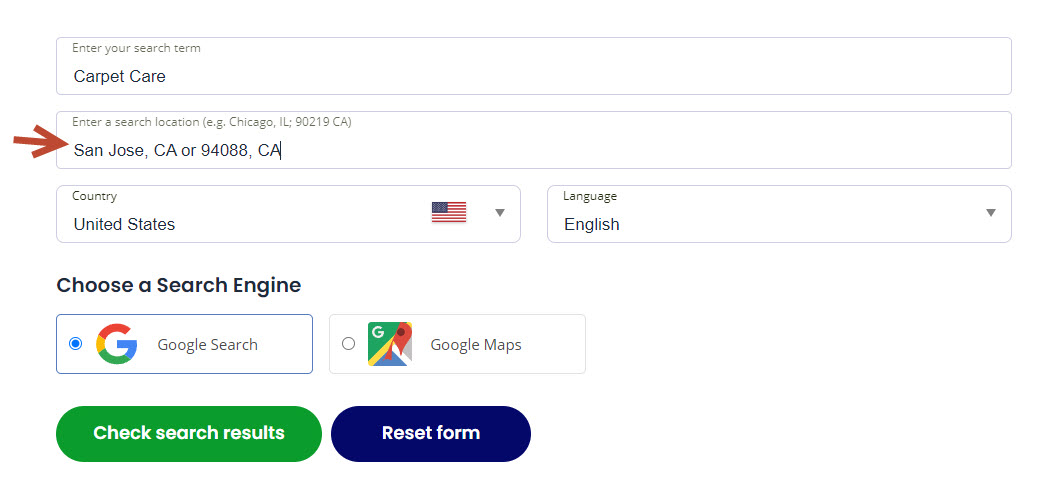Click the "Language" field label

tap(590, 196)
